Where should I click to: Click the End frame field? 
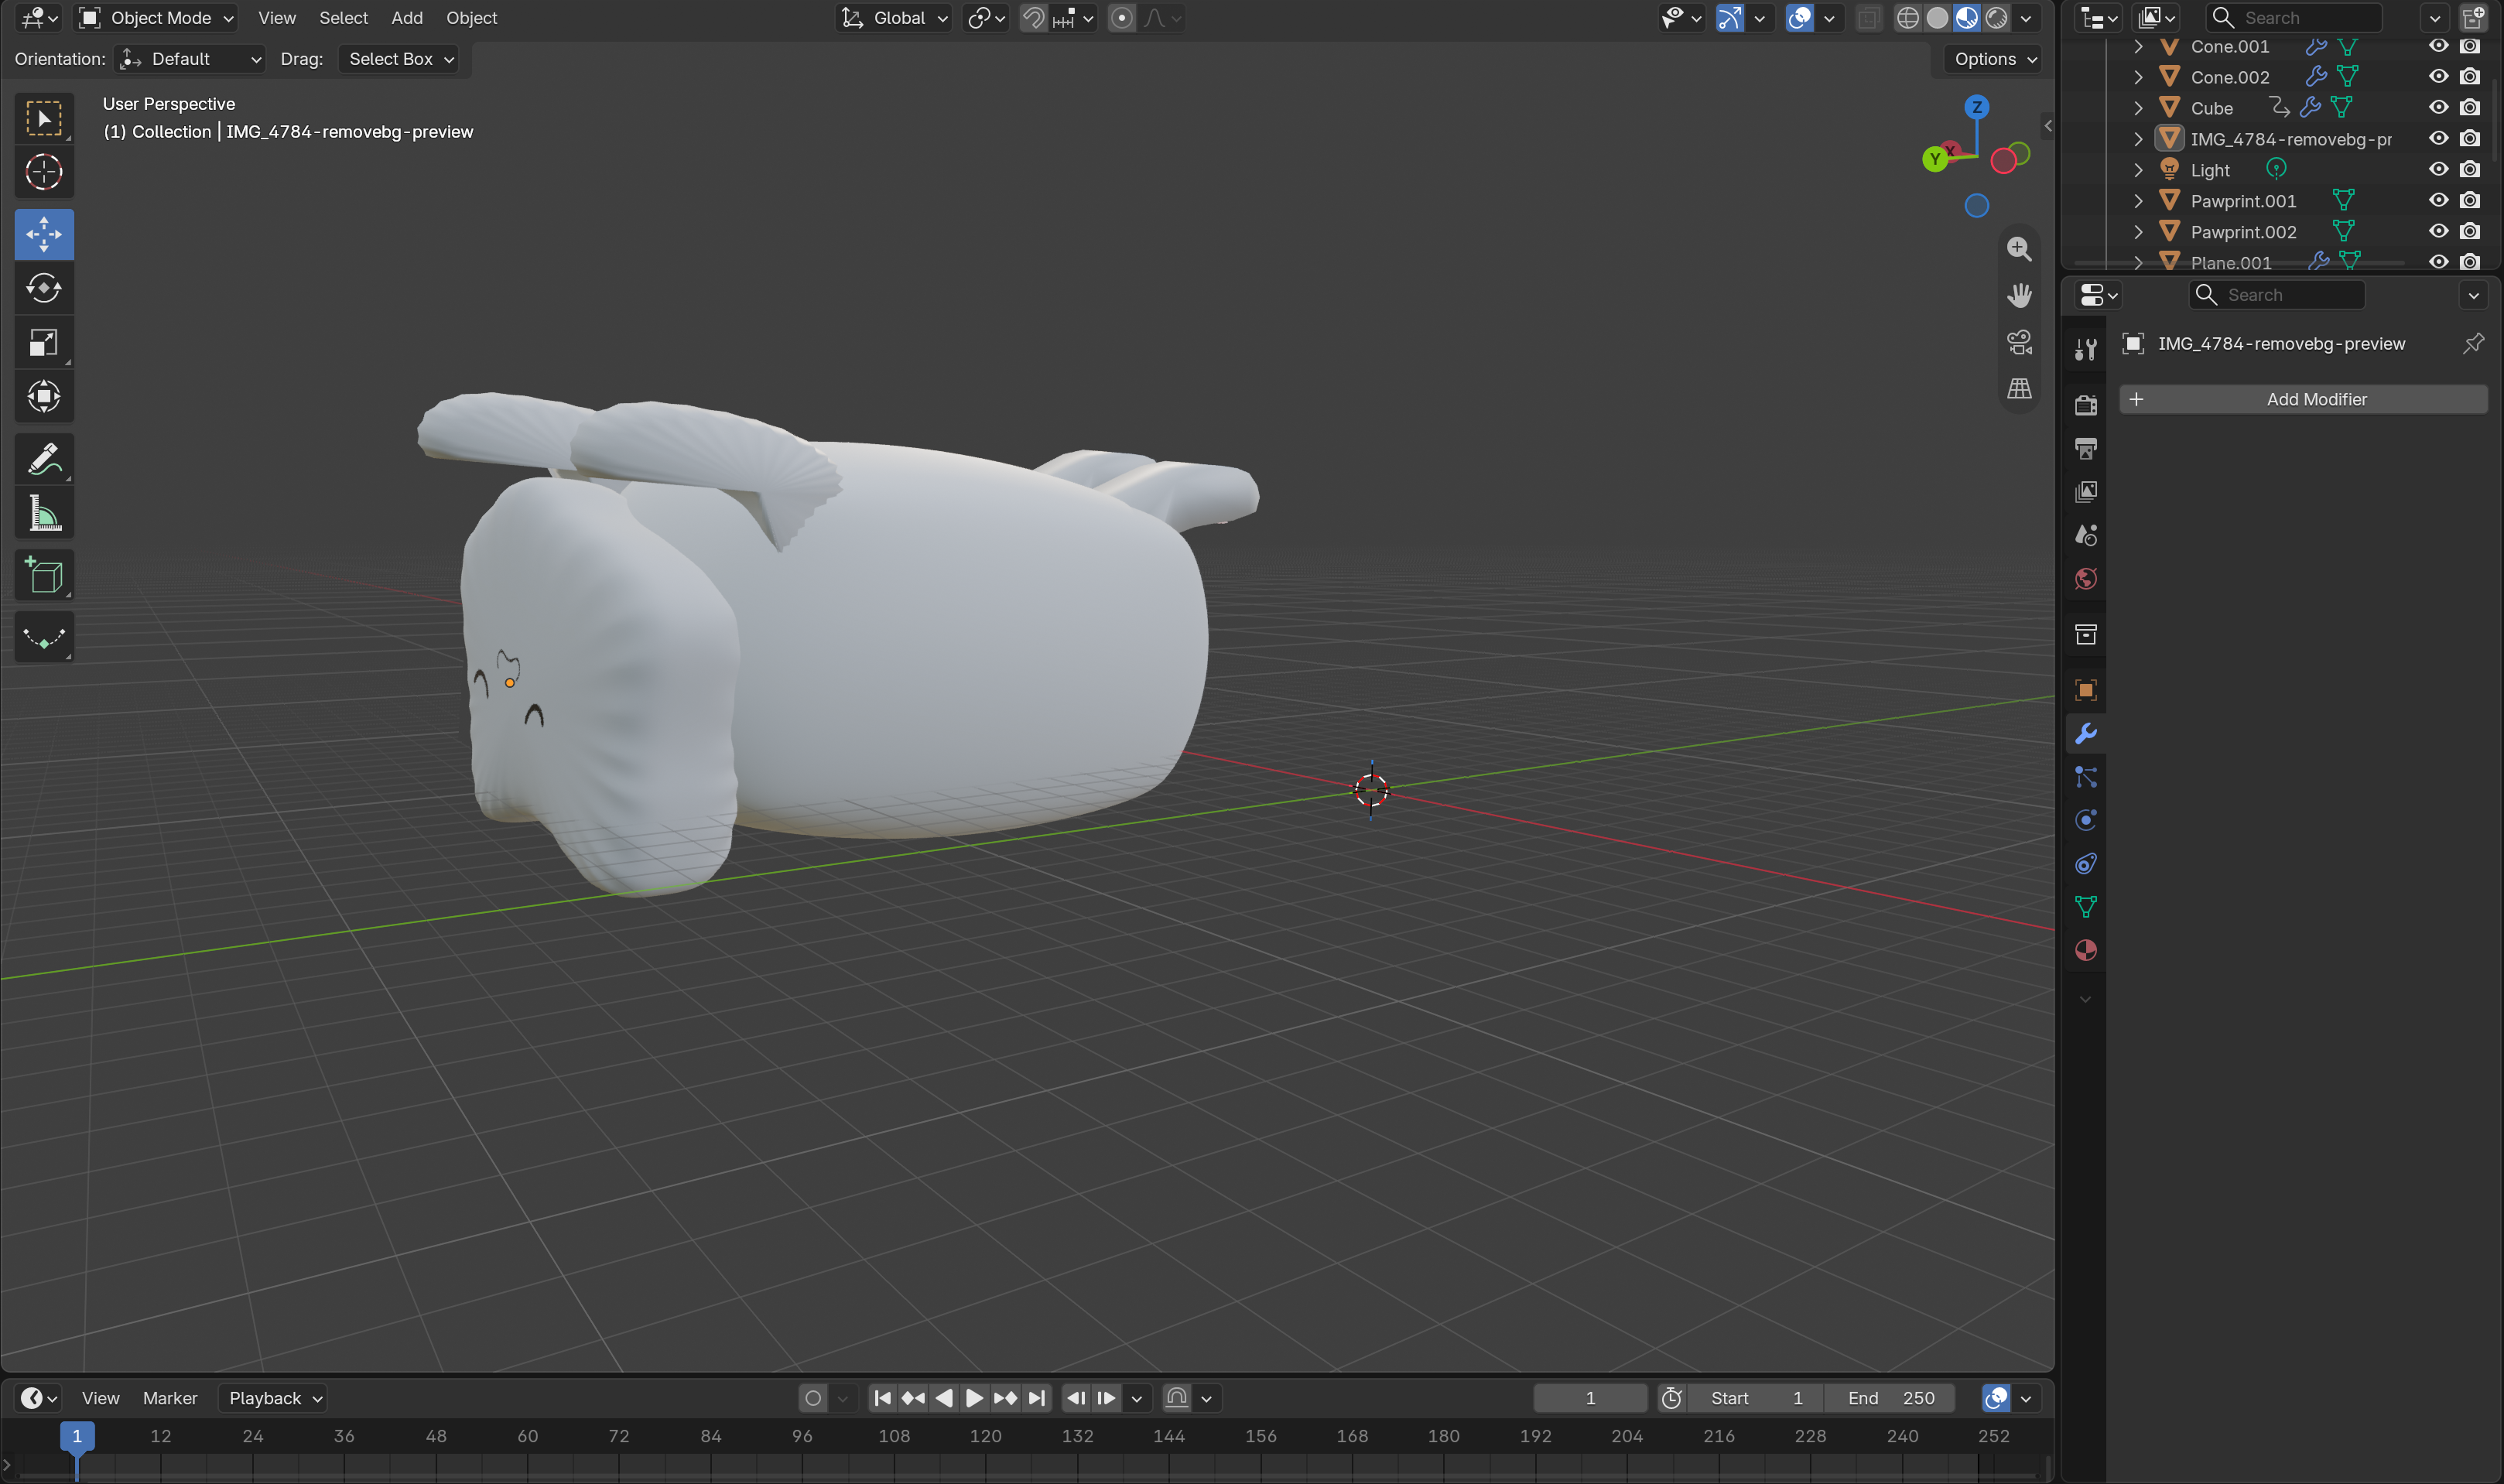coord(1890,1398)
